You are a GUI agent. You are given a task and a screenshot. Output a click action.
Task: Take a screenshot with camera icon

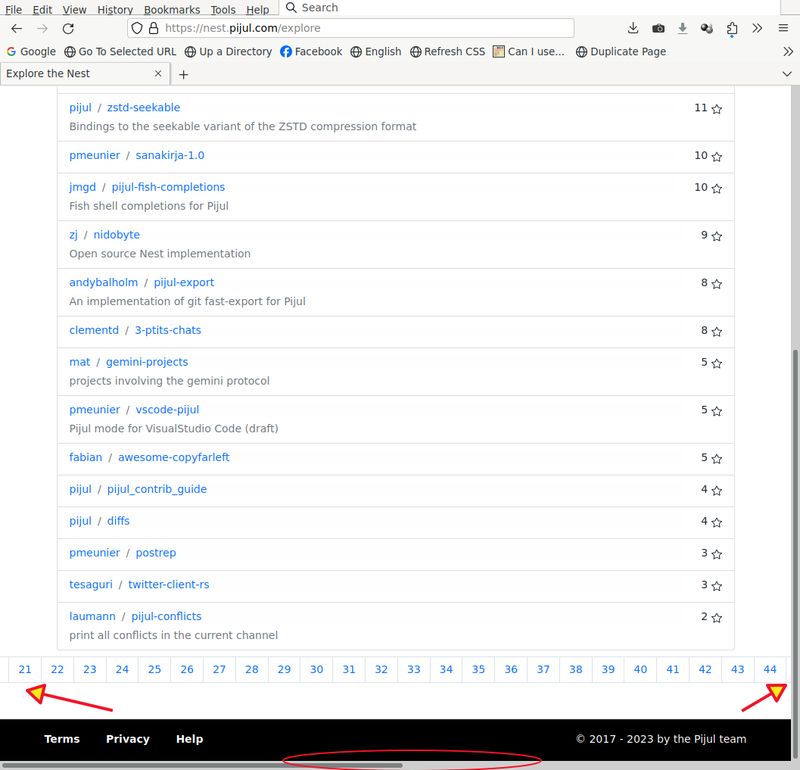pos(658,29)
